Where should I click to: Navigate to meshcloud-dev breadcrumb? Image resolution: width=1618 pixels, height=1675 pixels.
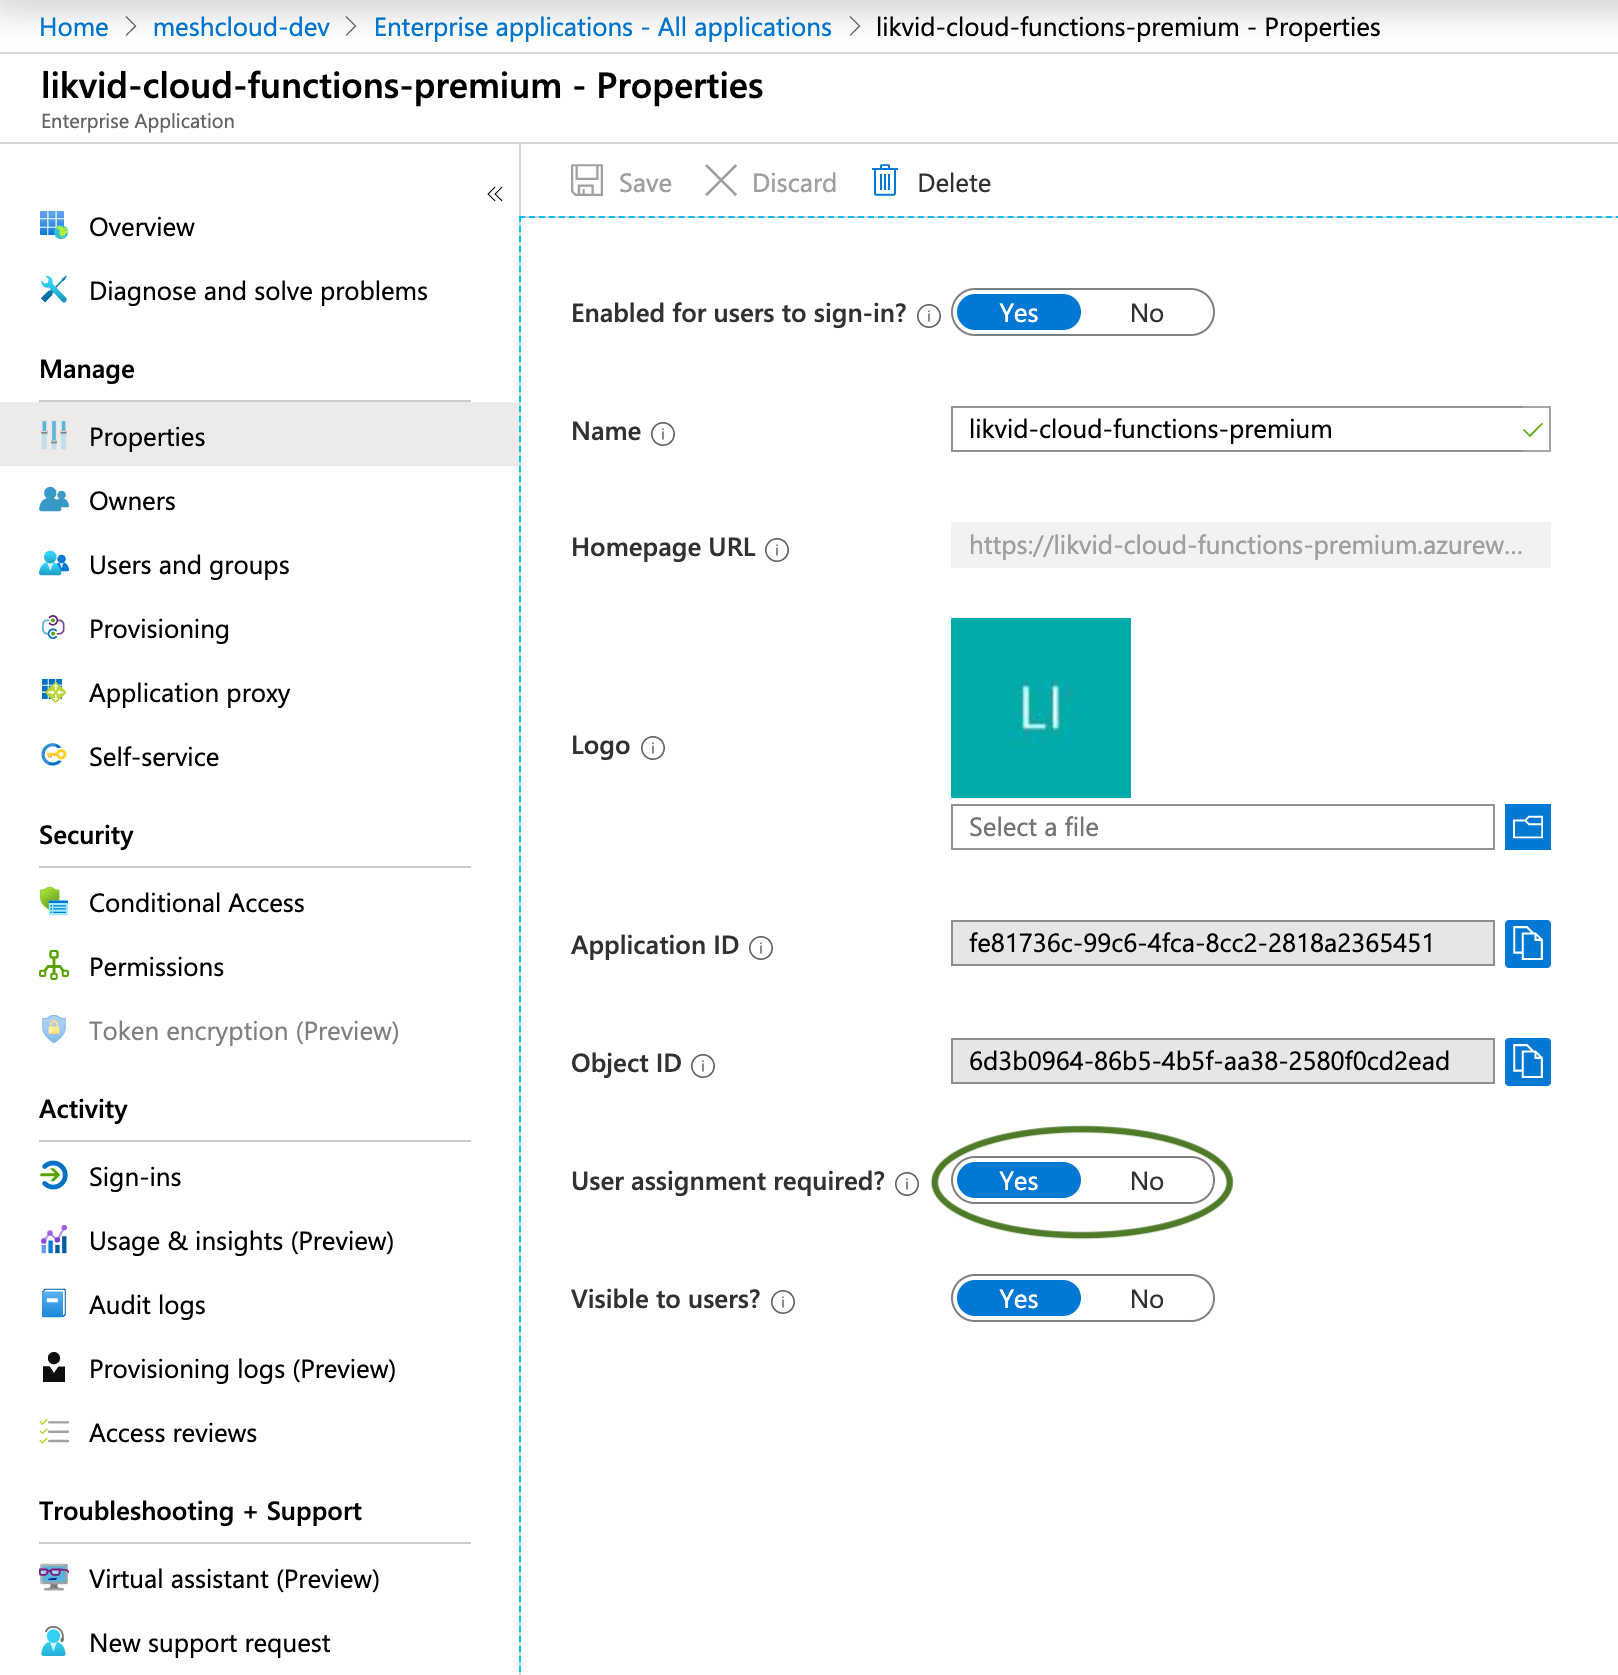coord(241,27)
